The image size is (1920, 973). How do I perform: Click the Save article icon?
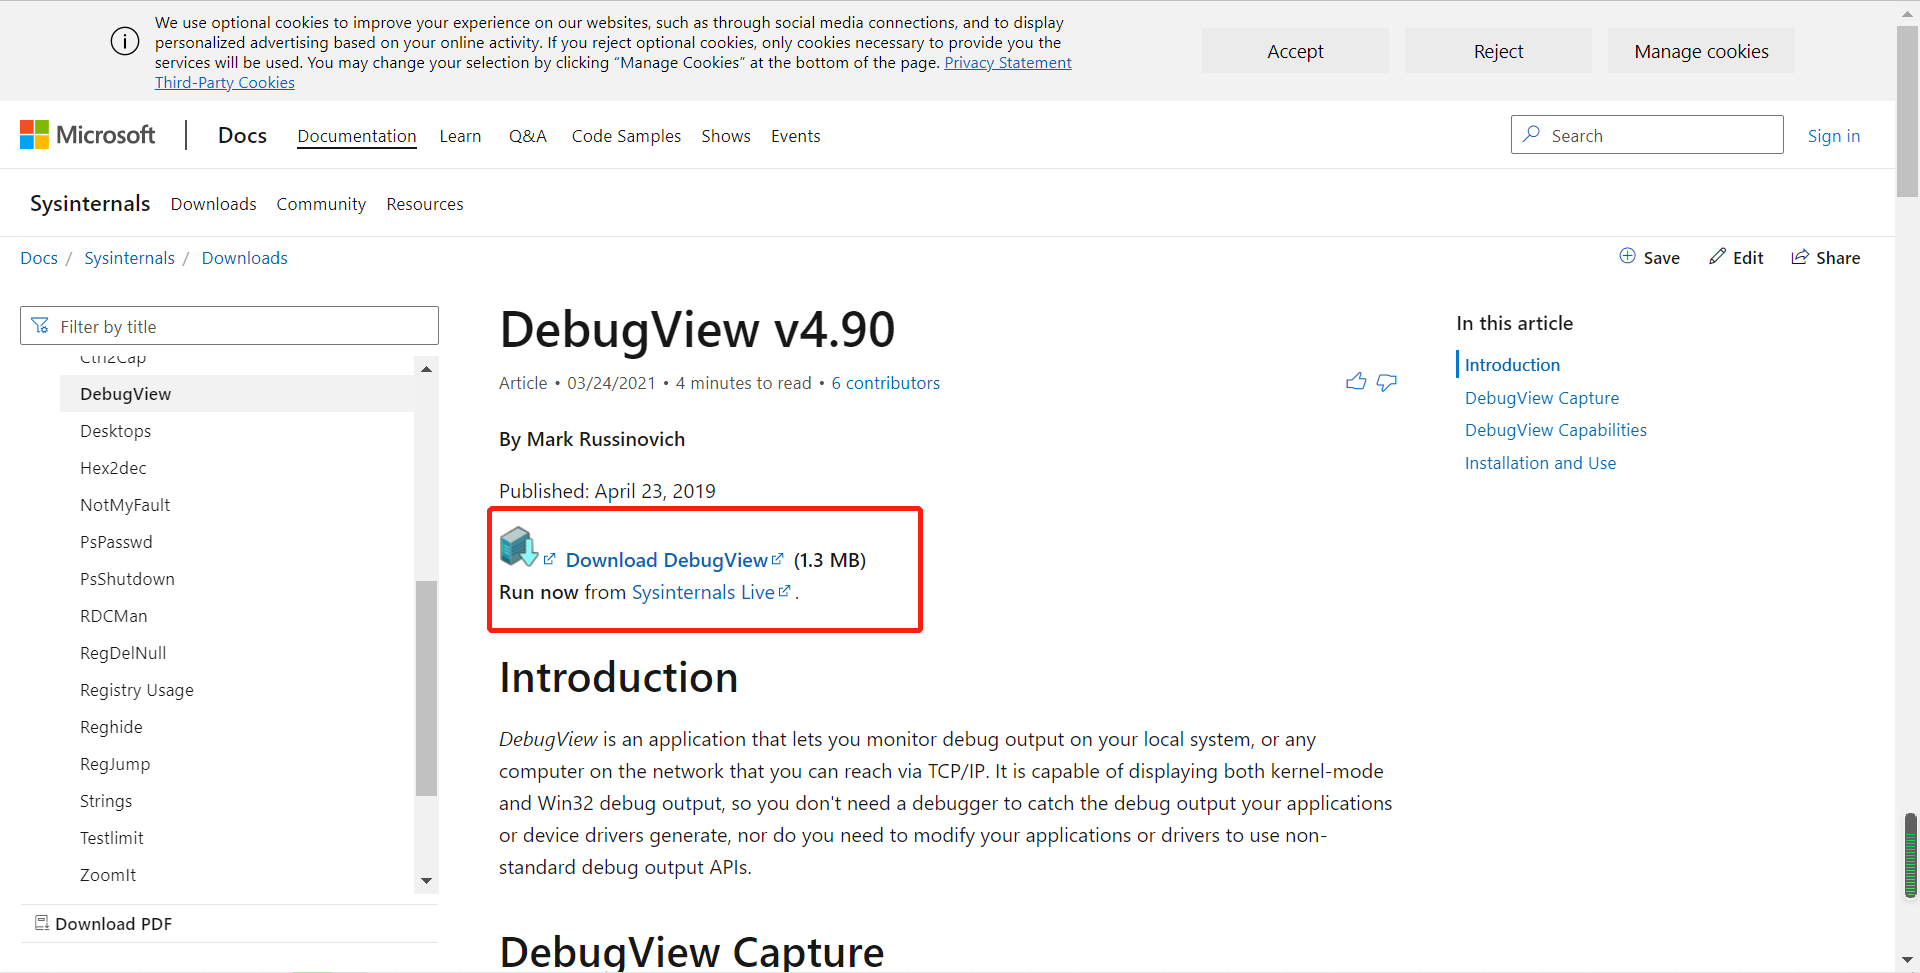pos(1627,256)
